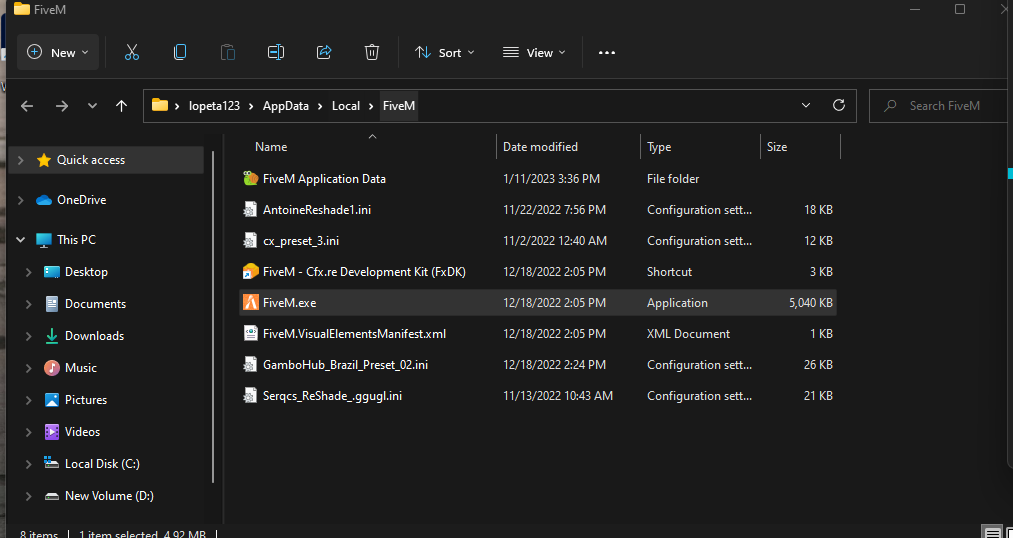Expand the New Volume (D:) node

[x=28, y=496]
